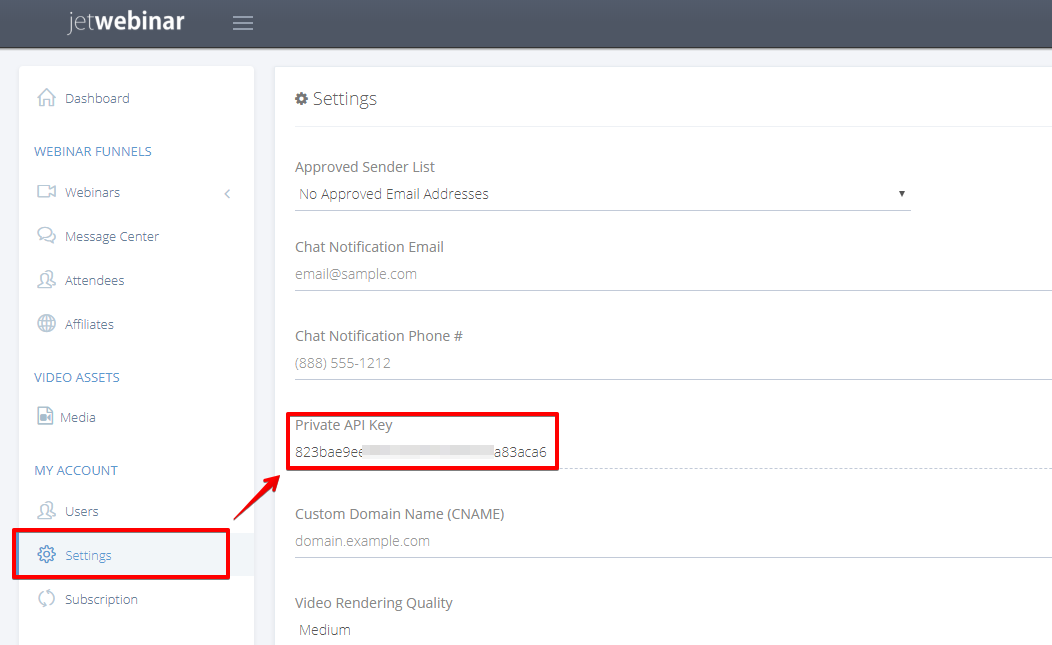Click the VIDEO ASSETS section heading

tap(77, 378)
